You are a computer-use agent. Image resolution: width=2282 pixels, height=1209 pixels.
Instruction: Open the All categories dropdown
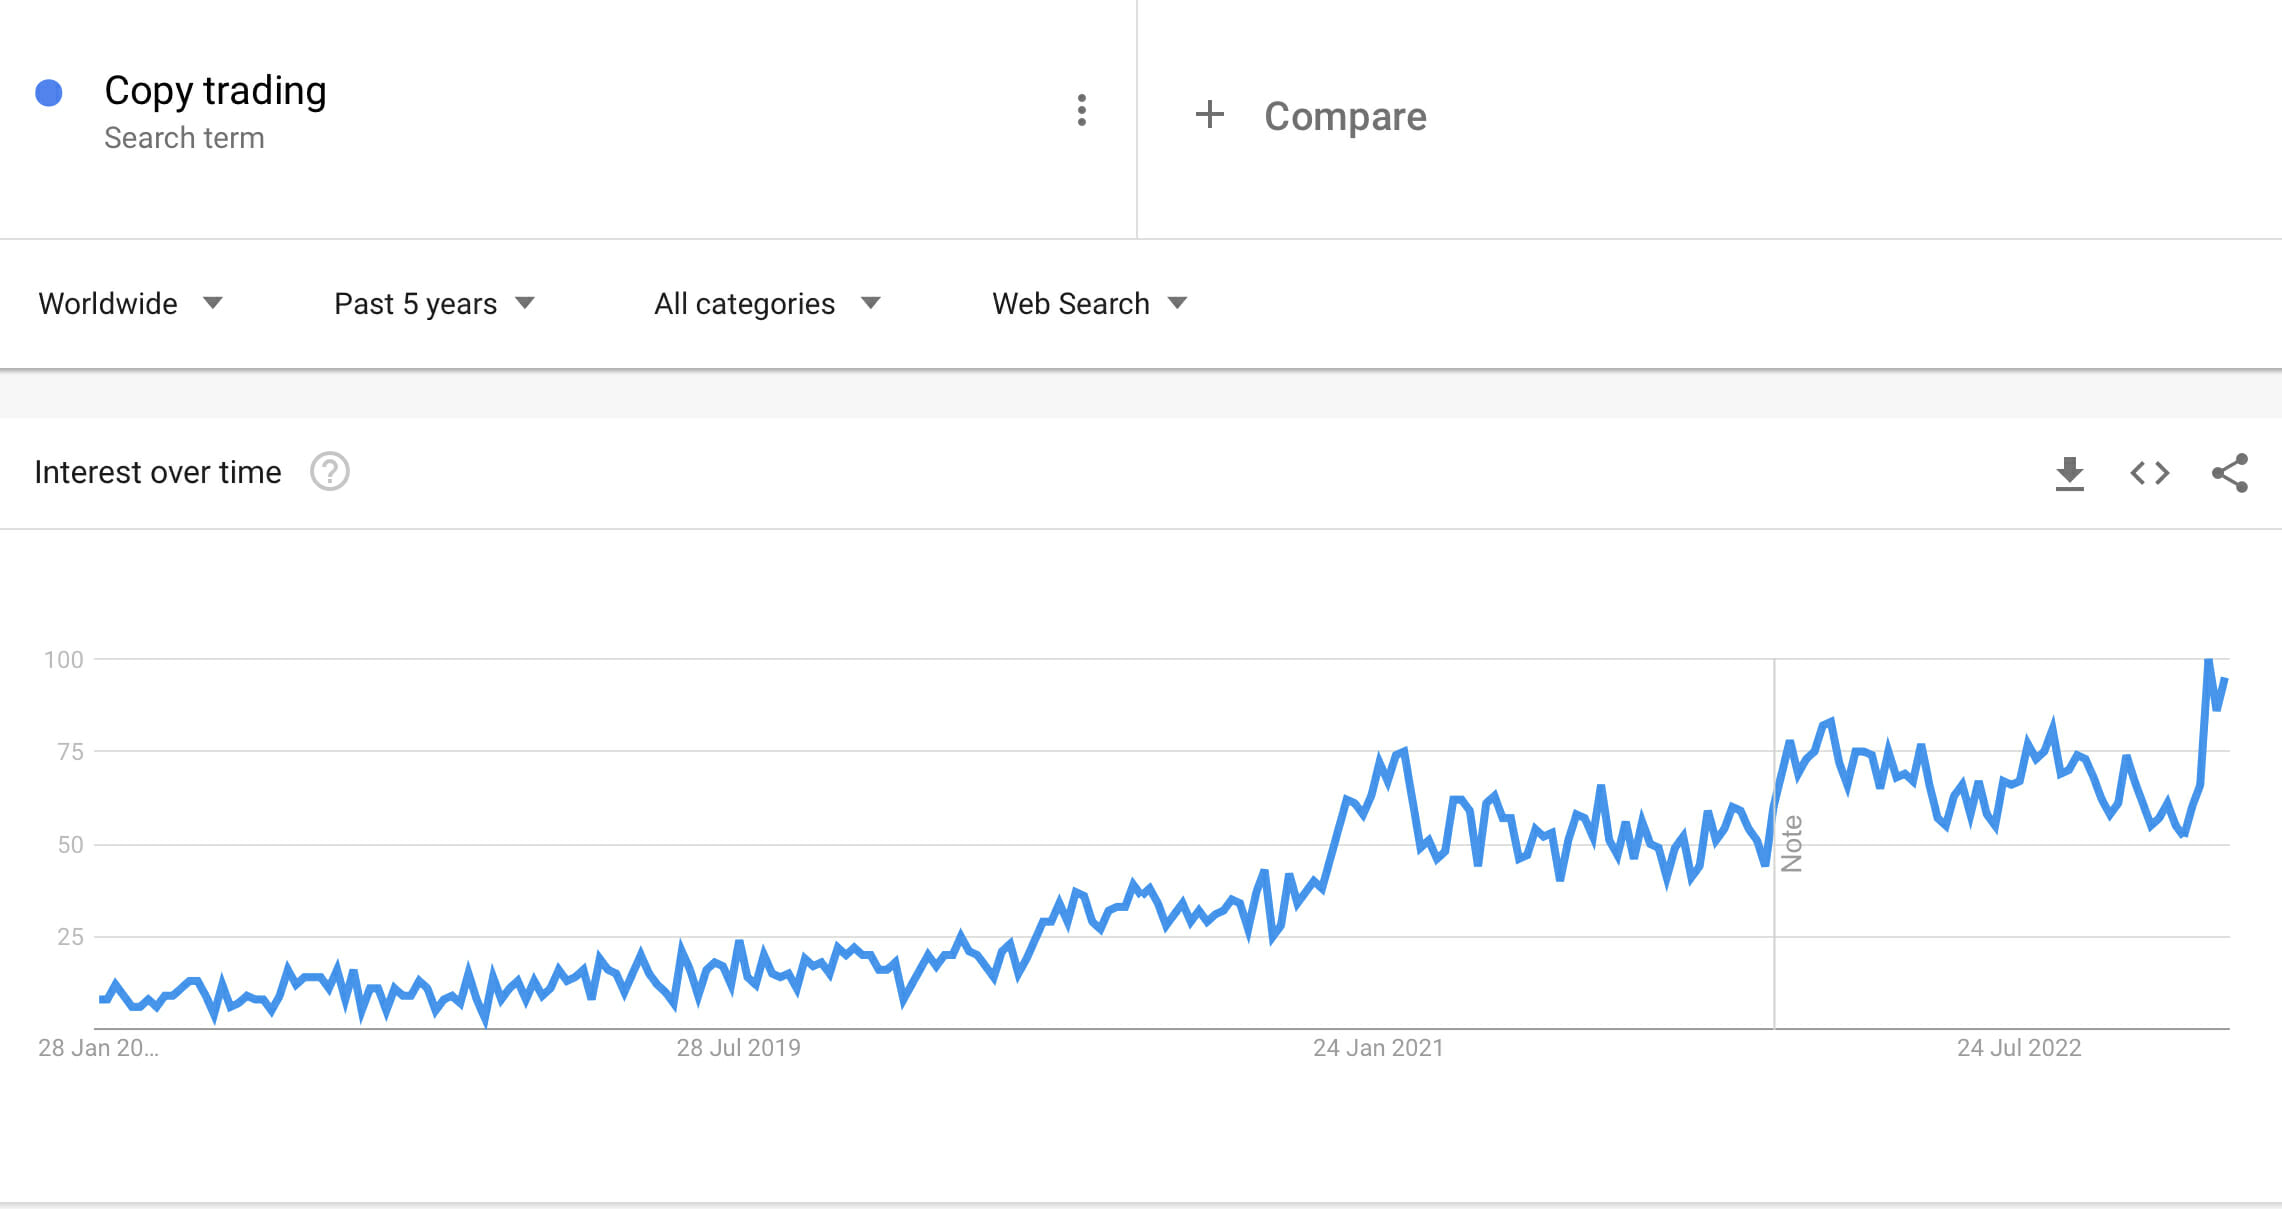[x=766, y=304]
